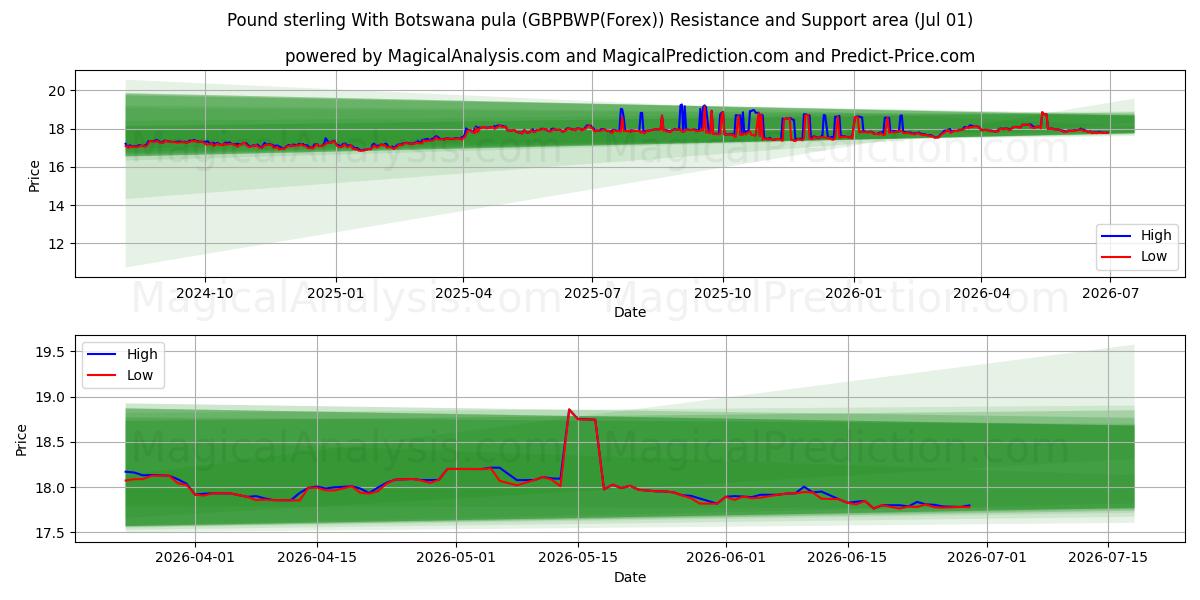Viewport: 1200px width, 600px height.
Task: Click the '12' y-axis value in the top chart
Action: tap(58, 244)
